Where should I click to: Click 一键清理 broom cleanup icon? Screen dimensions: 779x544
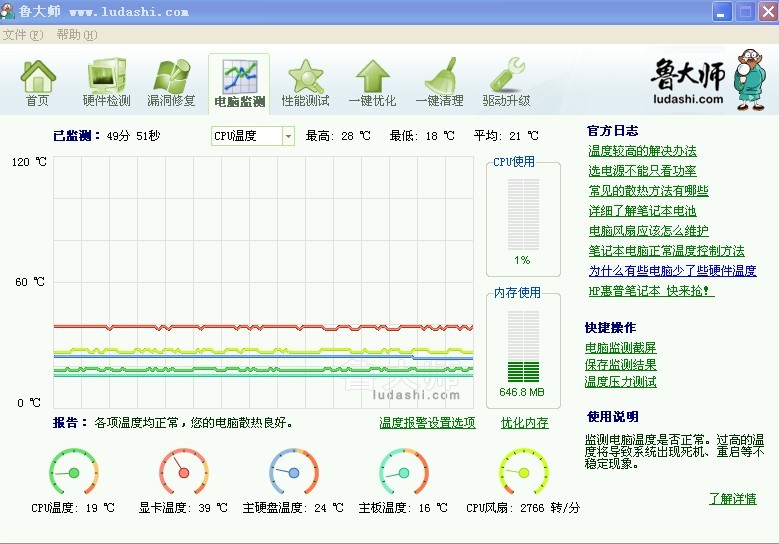(x=440, y=83)
